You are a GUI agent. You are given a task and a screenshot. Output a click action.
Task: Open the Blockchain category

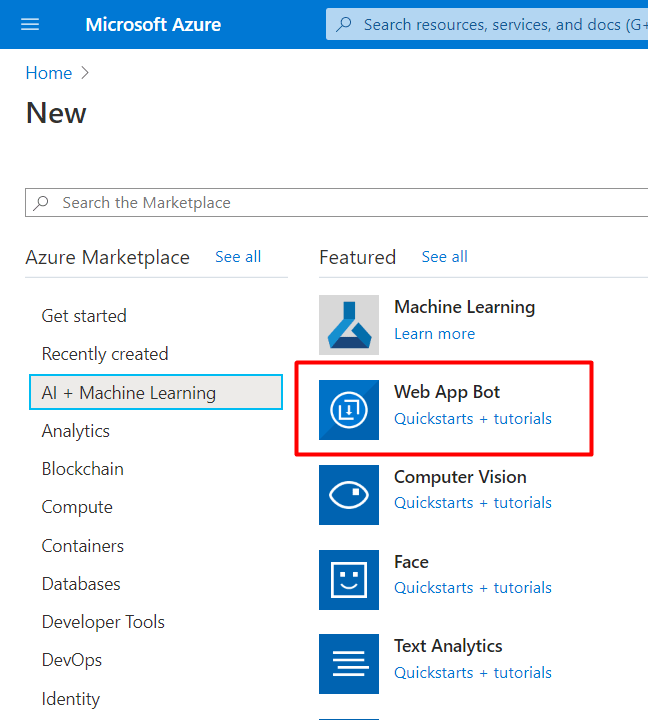pos(83,469)
